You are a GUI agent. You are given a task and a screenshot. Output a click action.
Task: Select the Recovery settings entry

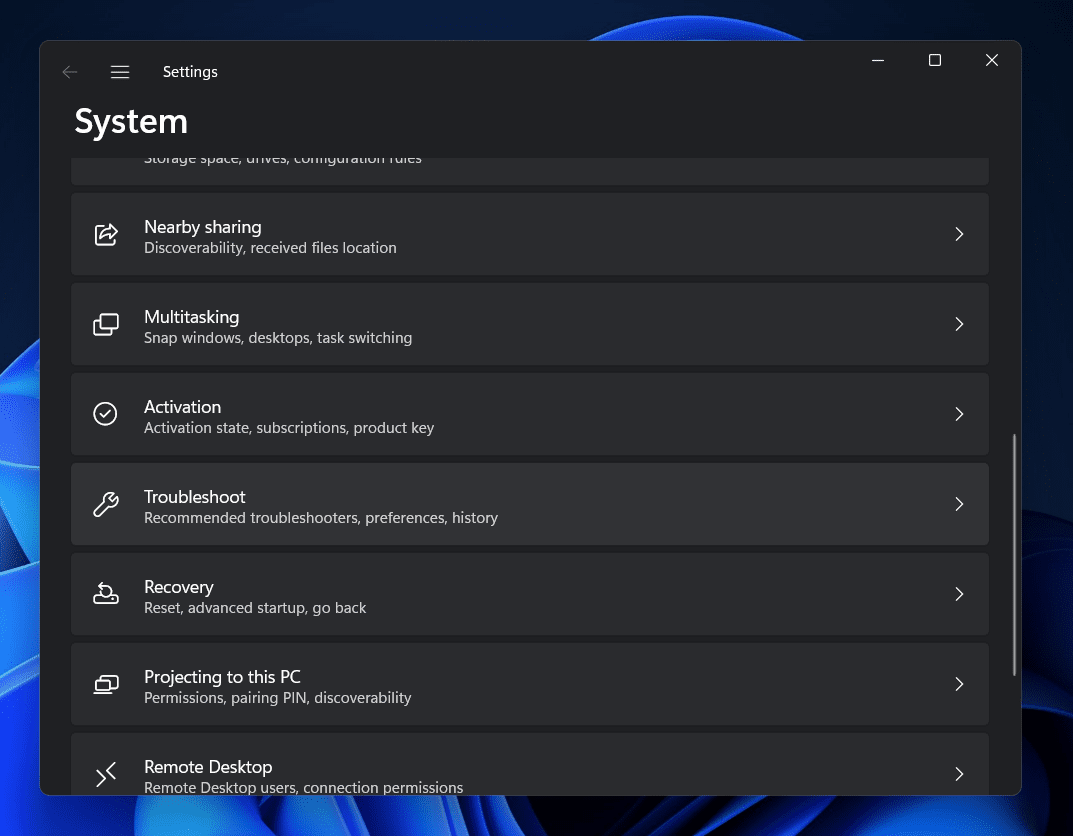[500, 595]
